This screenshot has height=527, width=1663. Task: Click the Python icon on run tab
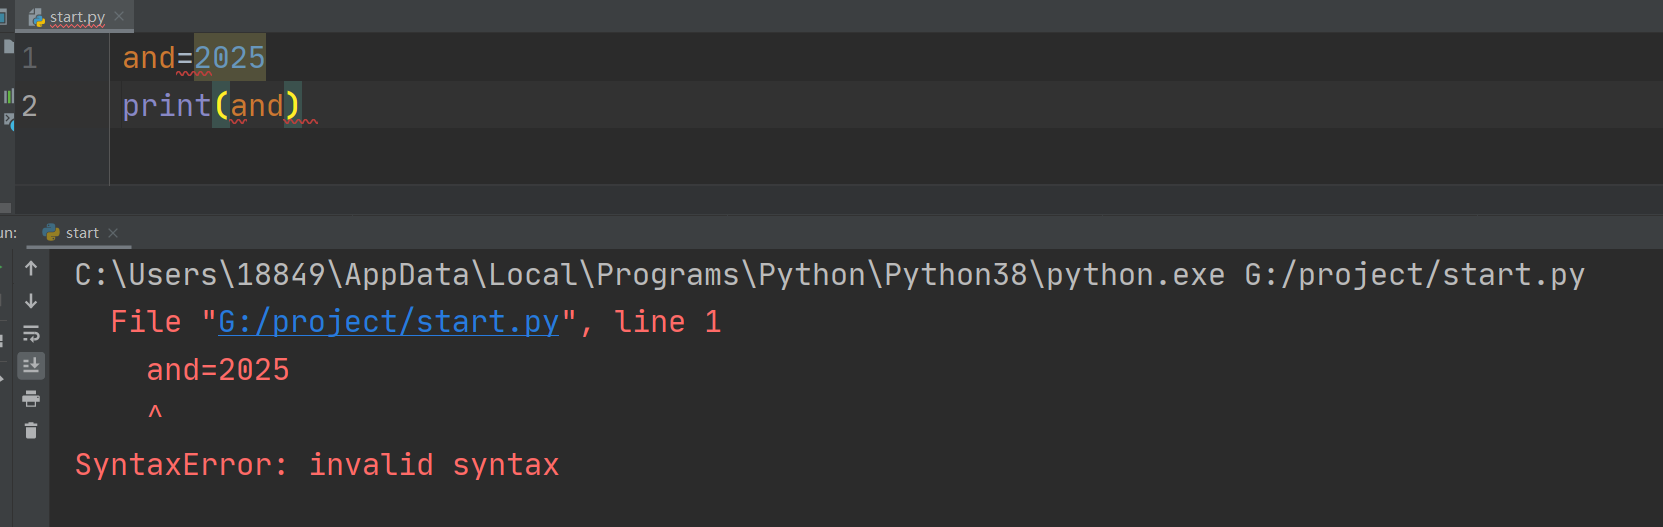click(x=51, y=233)
